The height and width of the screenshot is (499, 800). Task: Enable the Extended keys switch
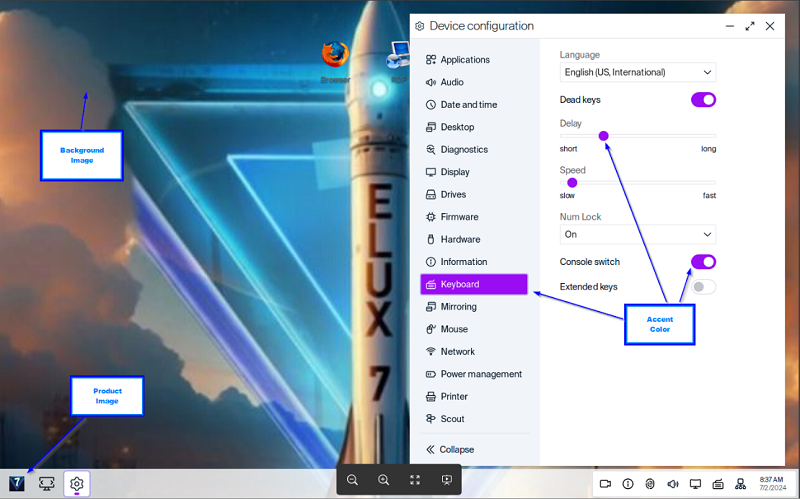(x=704, y=287)
